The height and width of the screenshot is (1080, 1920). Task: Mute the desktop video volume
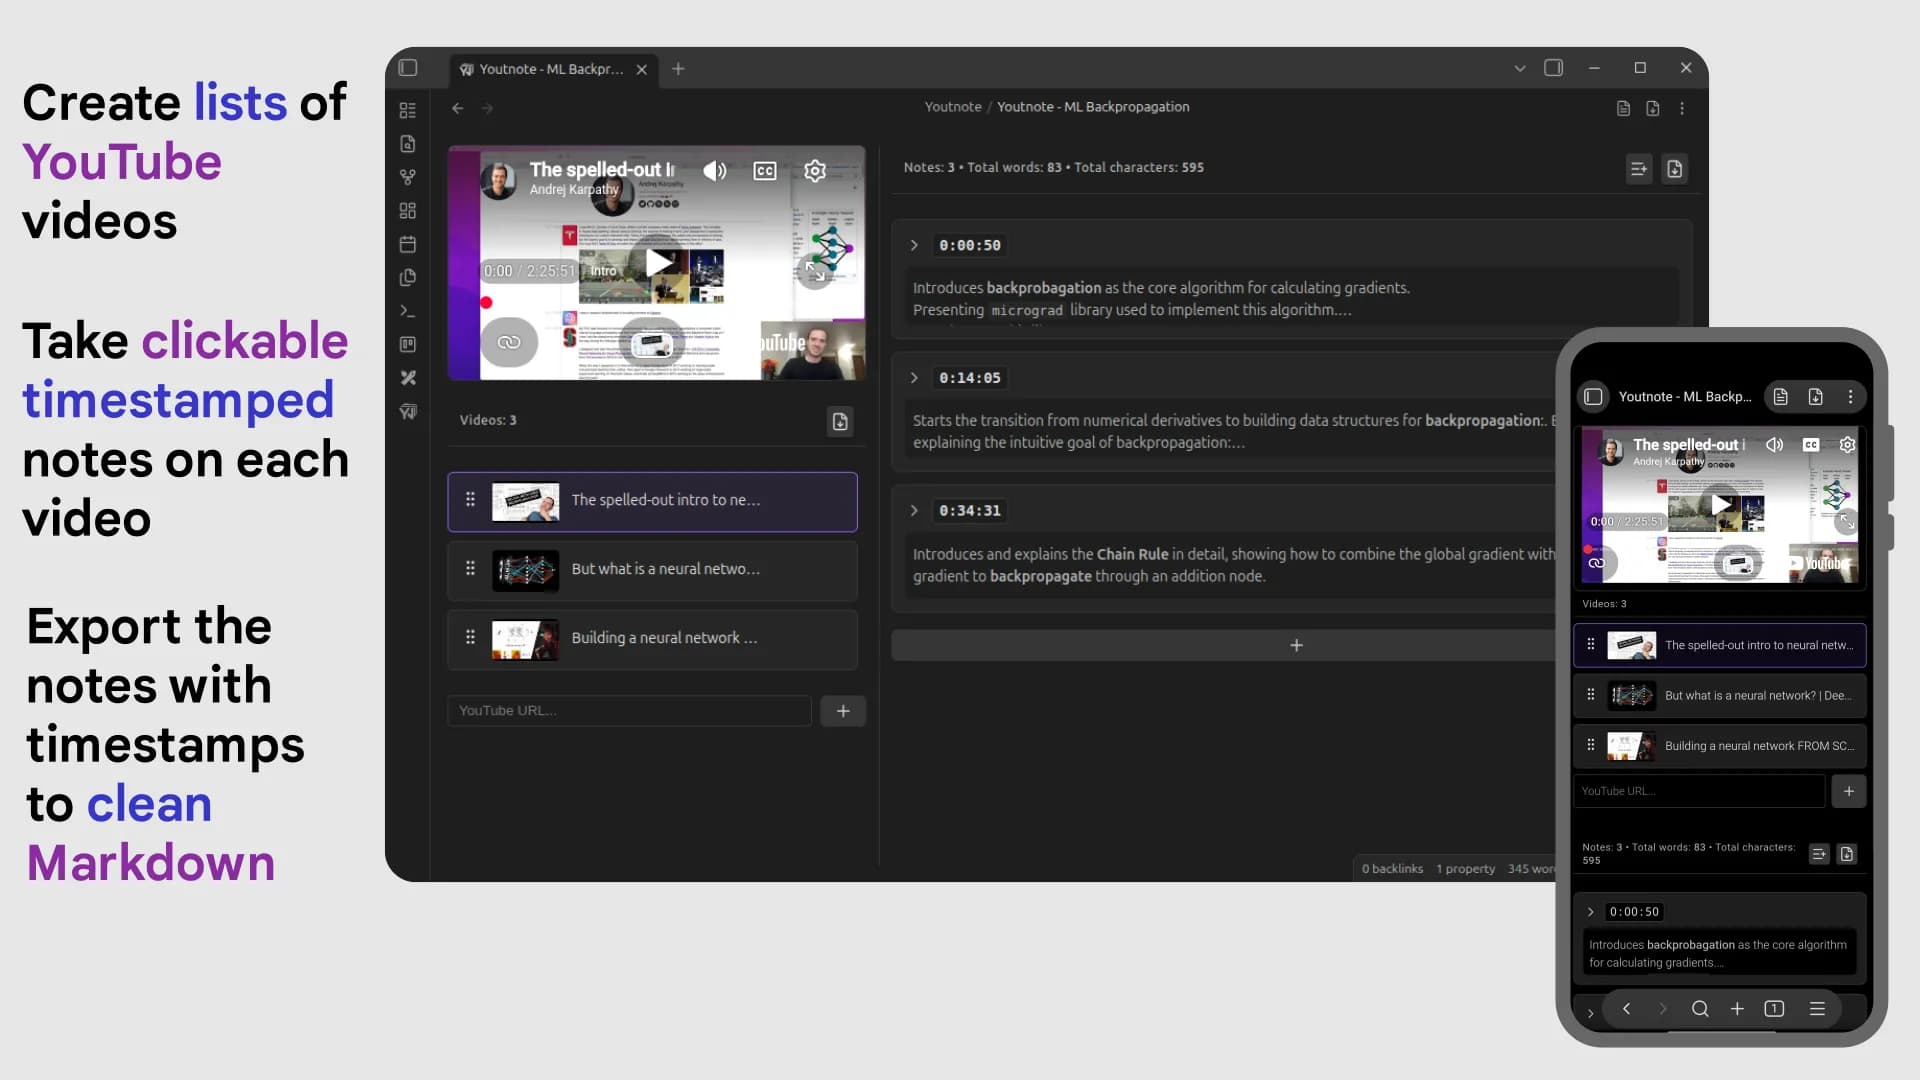714,171
